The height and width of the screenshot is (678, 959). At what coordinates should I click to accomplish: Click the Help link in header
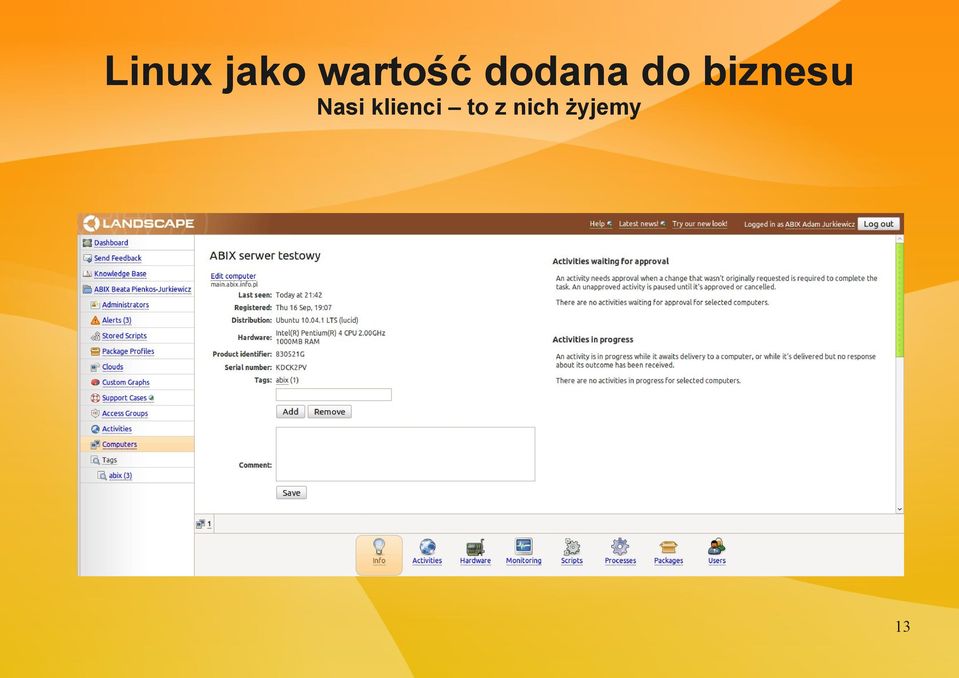(x=597, y=224)
